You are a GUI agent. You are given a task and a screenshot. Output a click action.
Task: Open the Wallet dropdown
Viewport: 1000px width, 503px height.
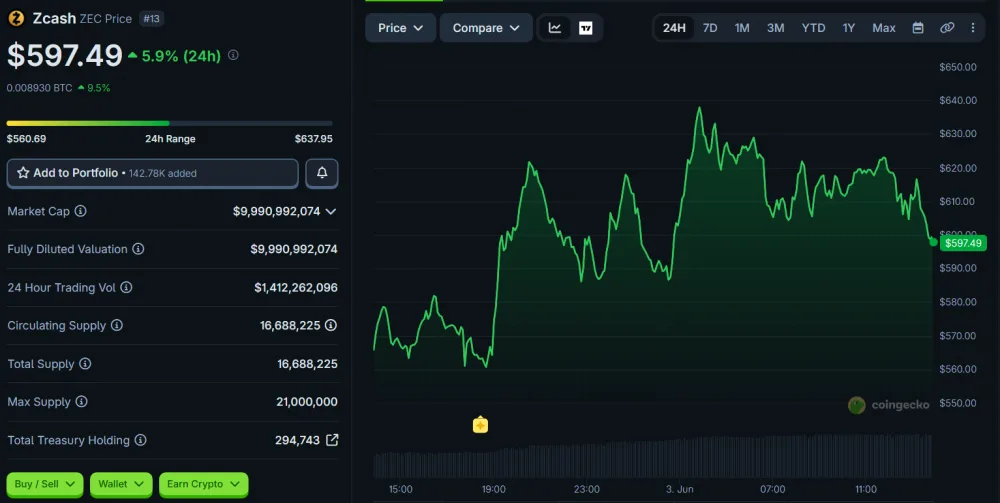click(121, 485)
